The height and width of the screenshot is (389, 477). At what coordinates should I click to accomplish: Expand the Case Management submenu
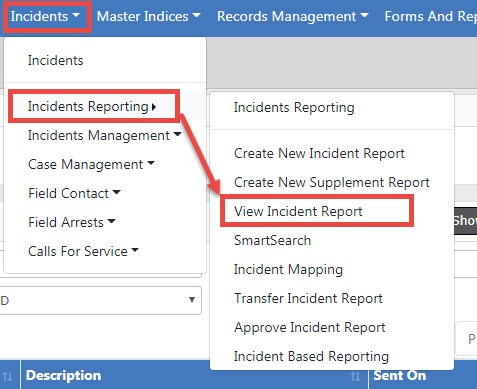91,164
